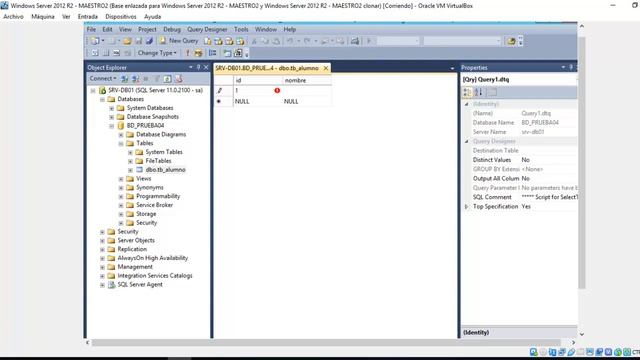Select the AlwaysOn High Availability node

pos(153,258)
